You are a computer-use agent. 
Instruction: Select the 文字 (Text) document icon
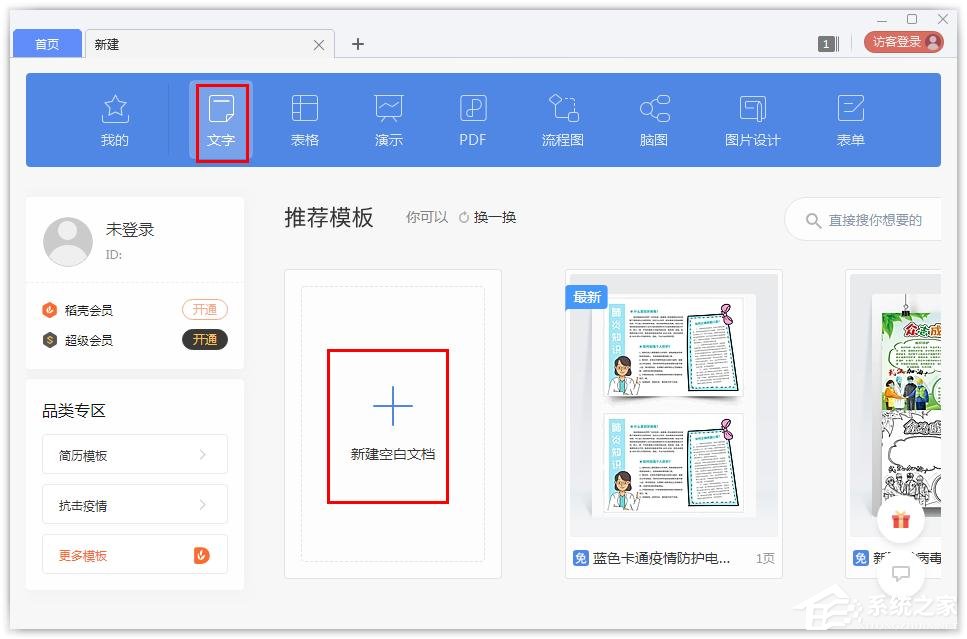coord(221,118)
